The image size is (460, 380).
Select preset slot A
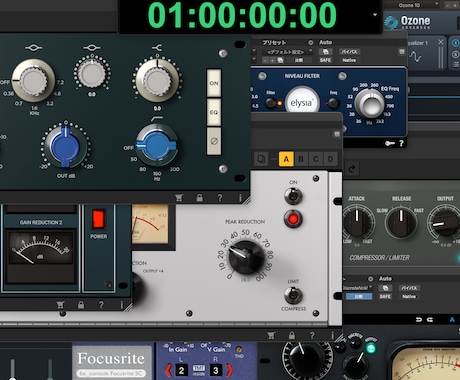286,159
